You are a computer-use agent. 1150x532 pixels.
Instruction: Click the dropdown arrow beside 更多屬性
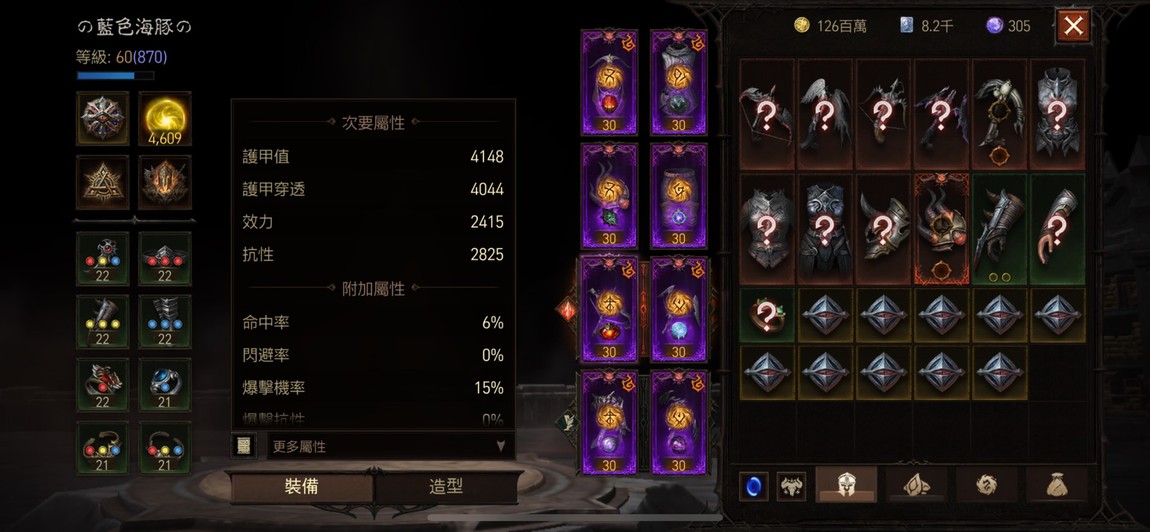pyautogui.click(x=501, y=445)
